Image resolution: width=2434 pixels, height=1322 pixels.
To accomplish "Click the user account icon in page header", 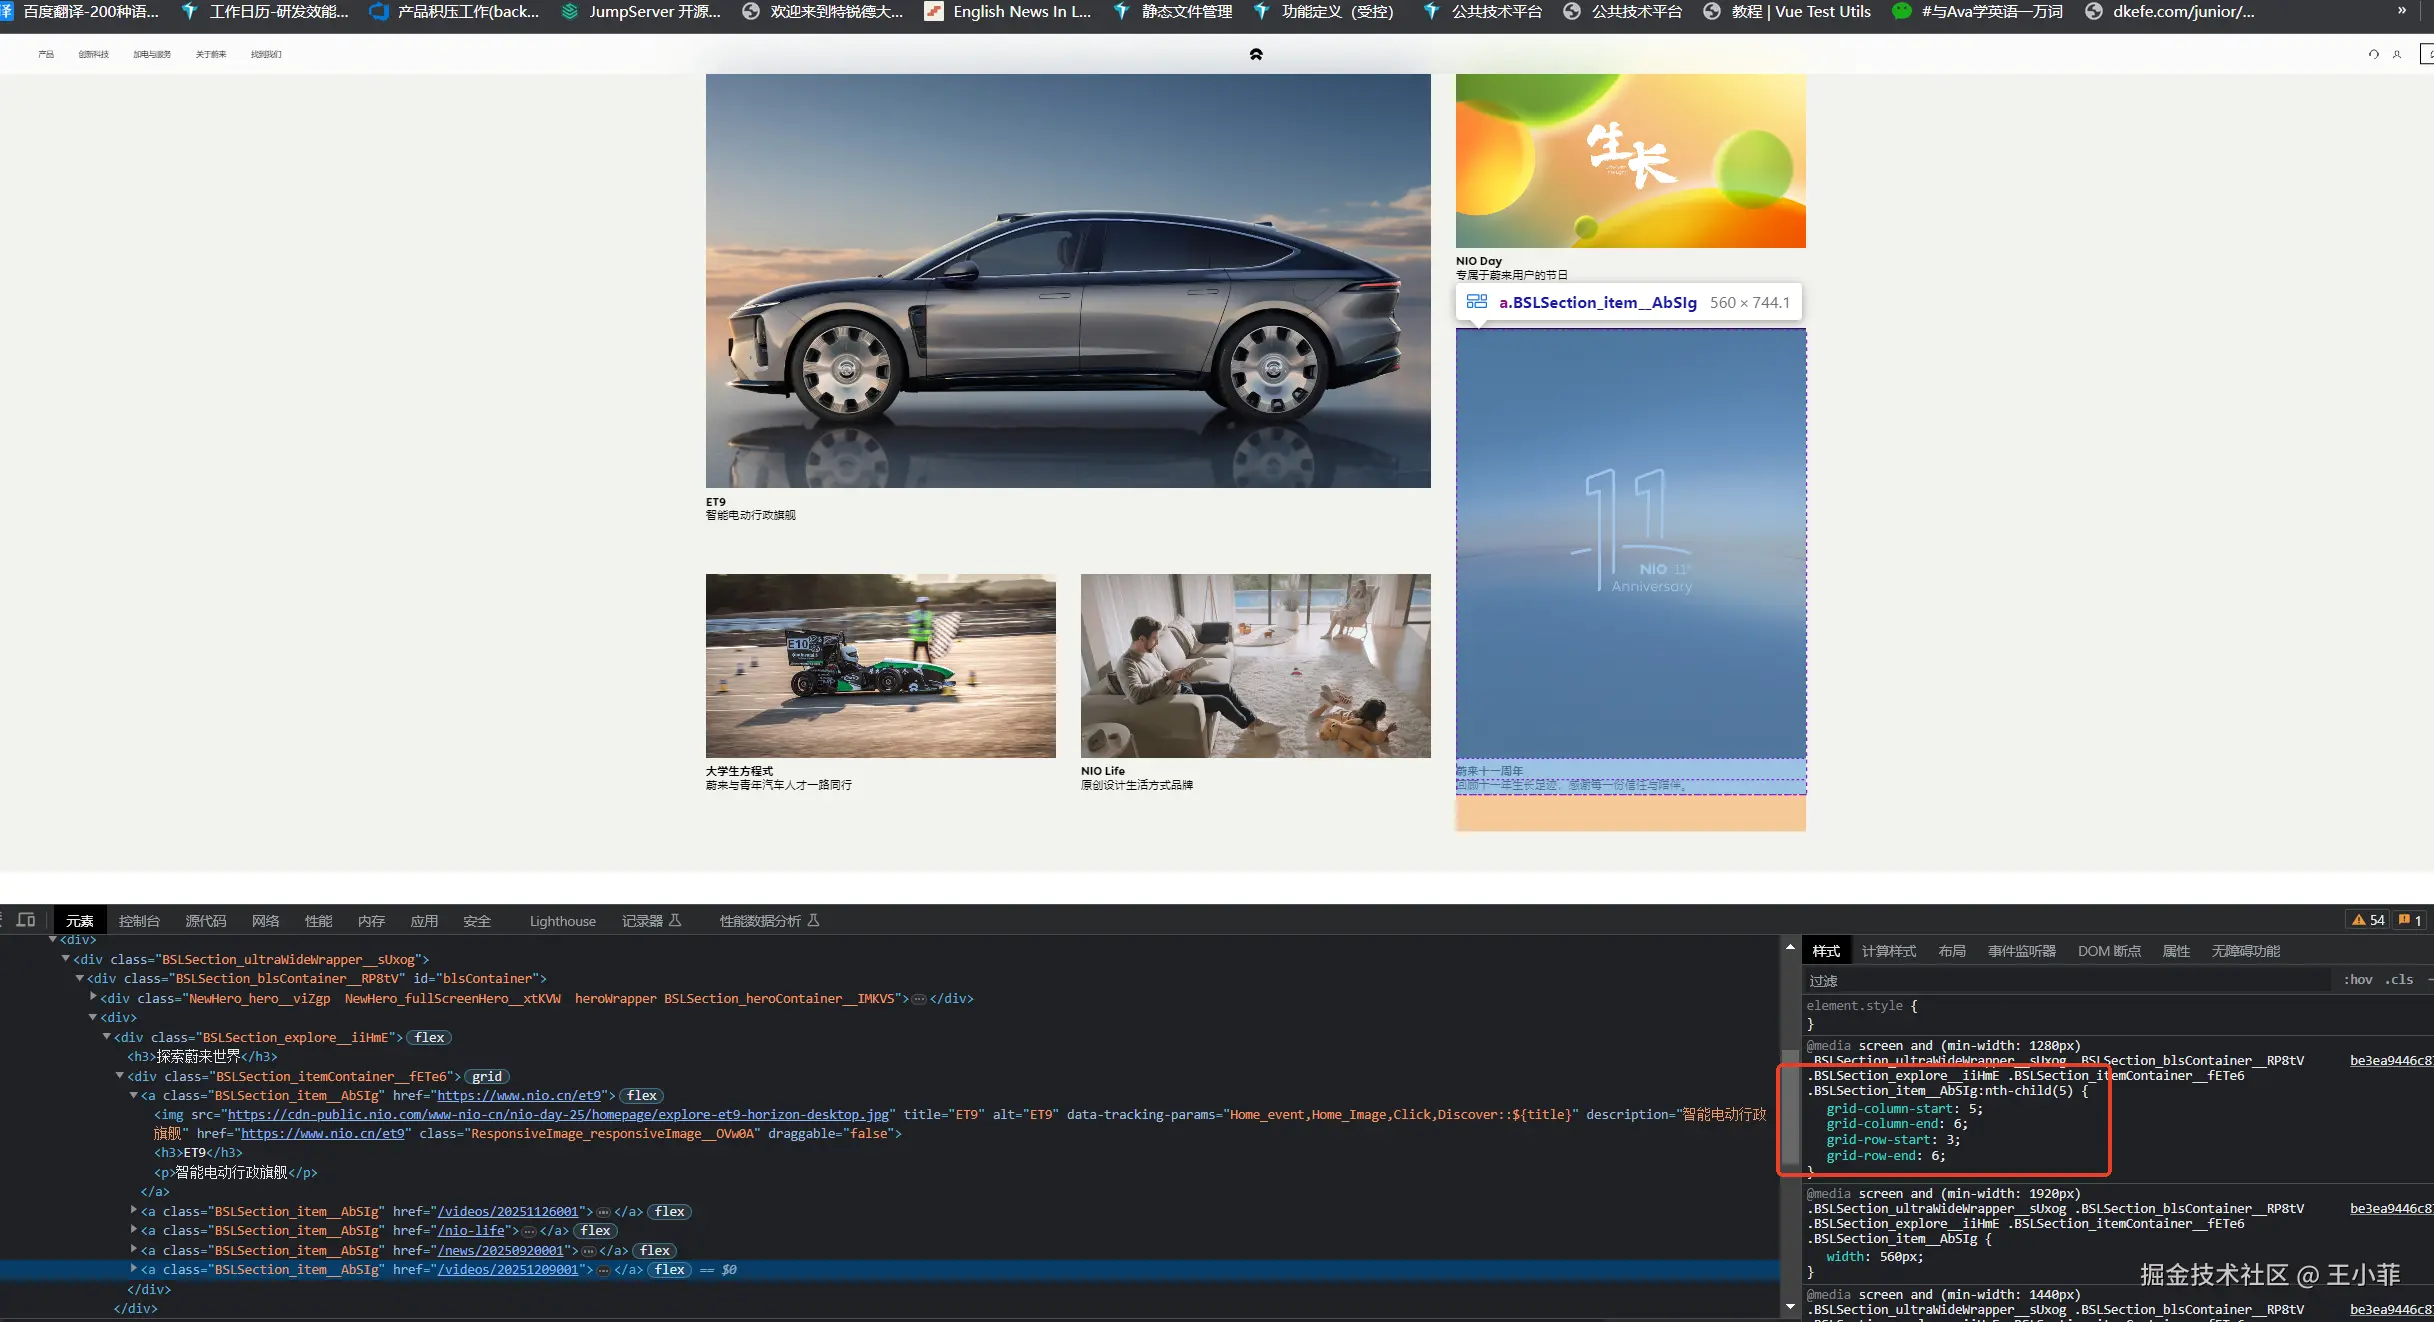I will click(x=2397, y=54).
